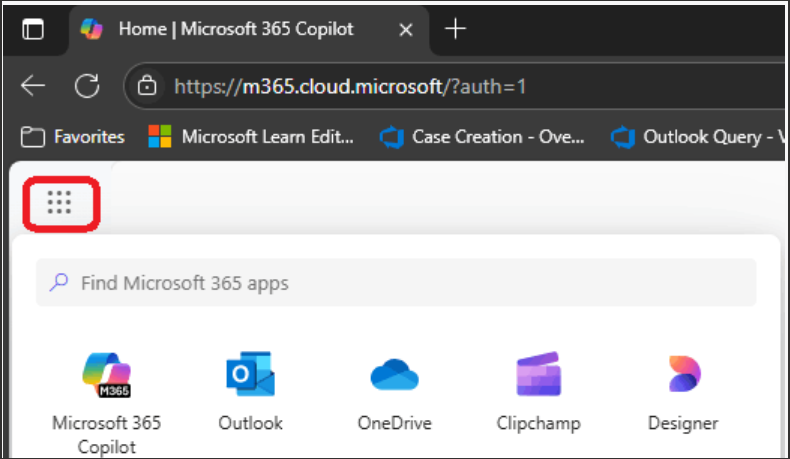Viewport: 790px width, 459px height.
Task: View site information via the lock icon
Action: (x=147, y=86)
